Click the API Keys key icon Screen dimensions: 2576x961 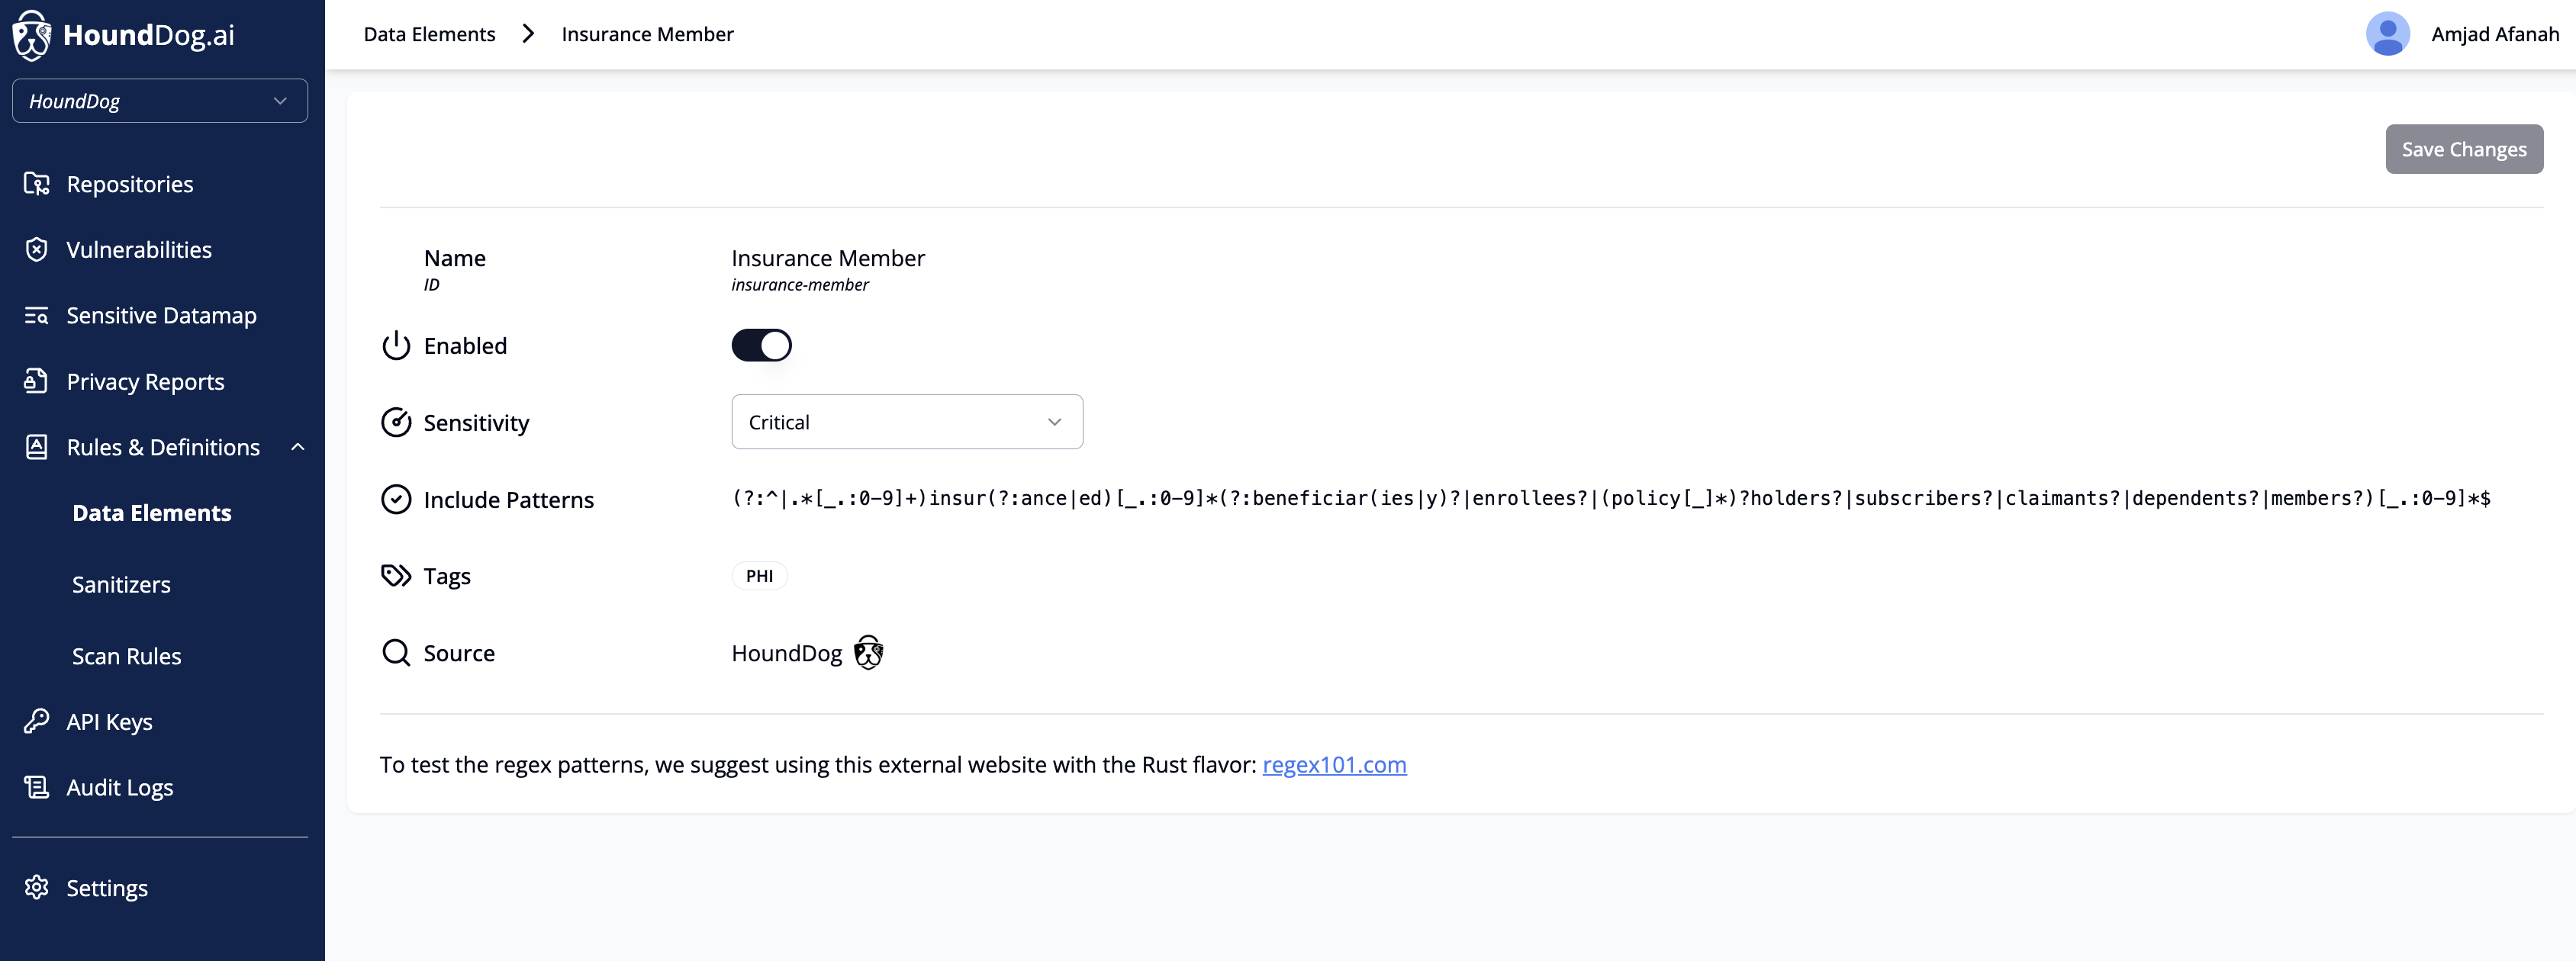[x=37, y=721]
